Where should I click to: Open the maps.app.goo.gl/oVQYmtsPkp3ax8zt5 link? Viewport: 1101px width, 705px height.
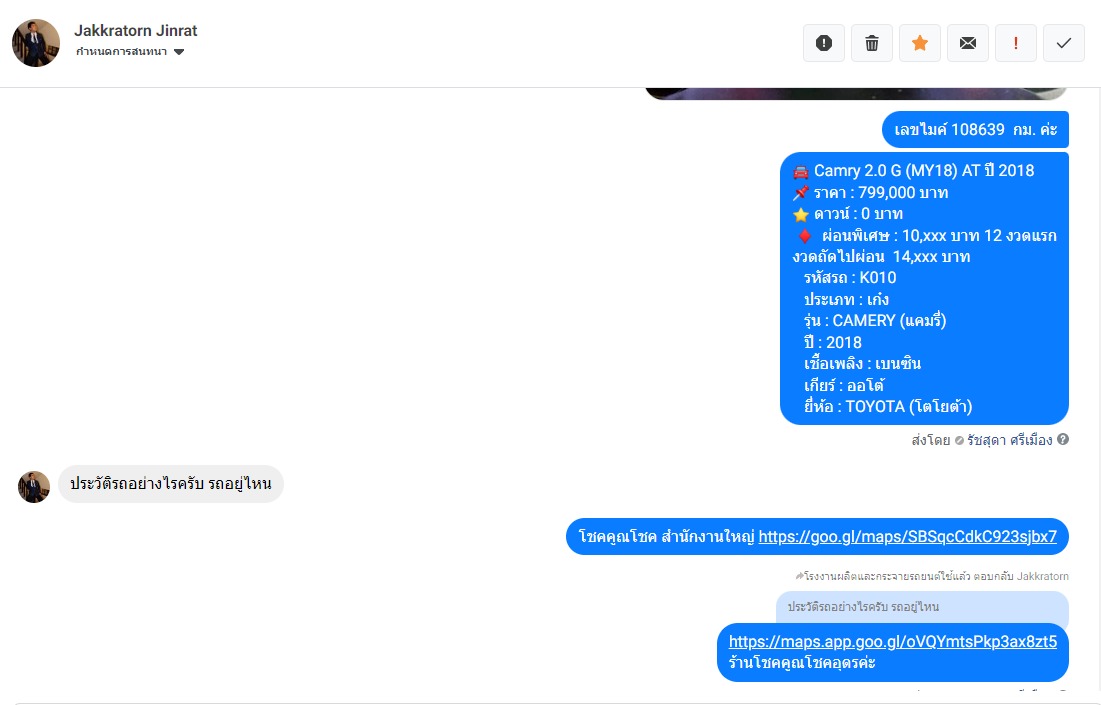pos(892,641)
